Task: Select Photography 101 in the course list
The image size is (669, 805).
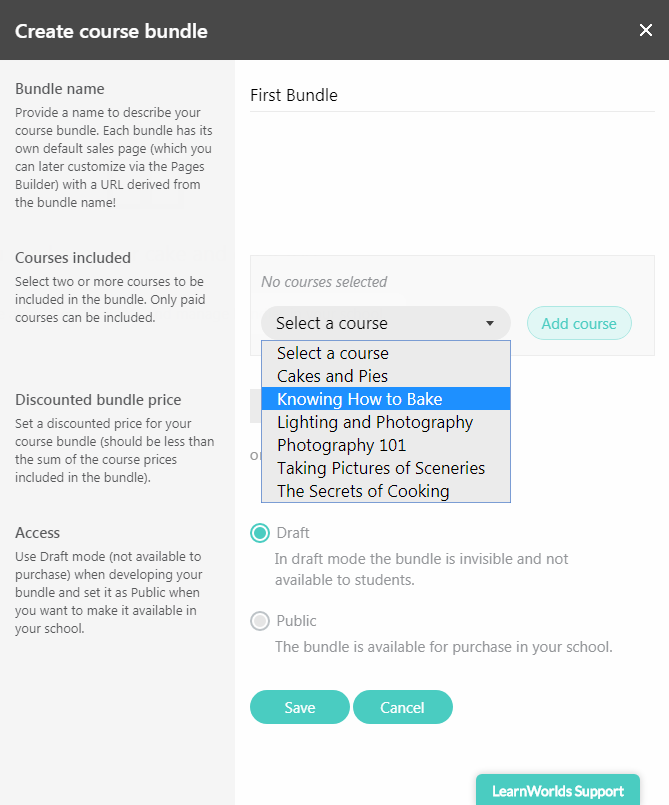Action: (x=340, y=445)
